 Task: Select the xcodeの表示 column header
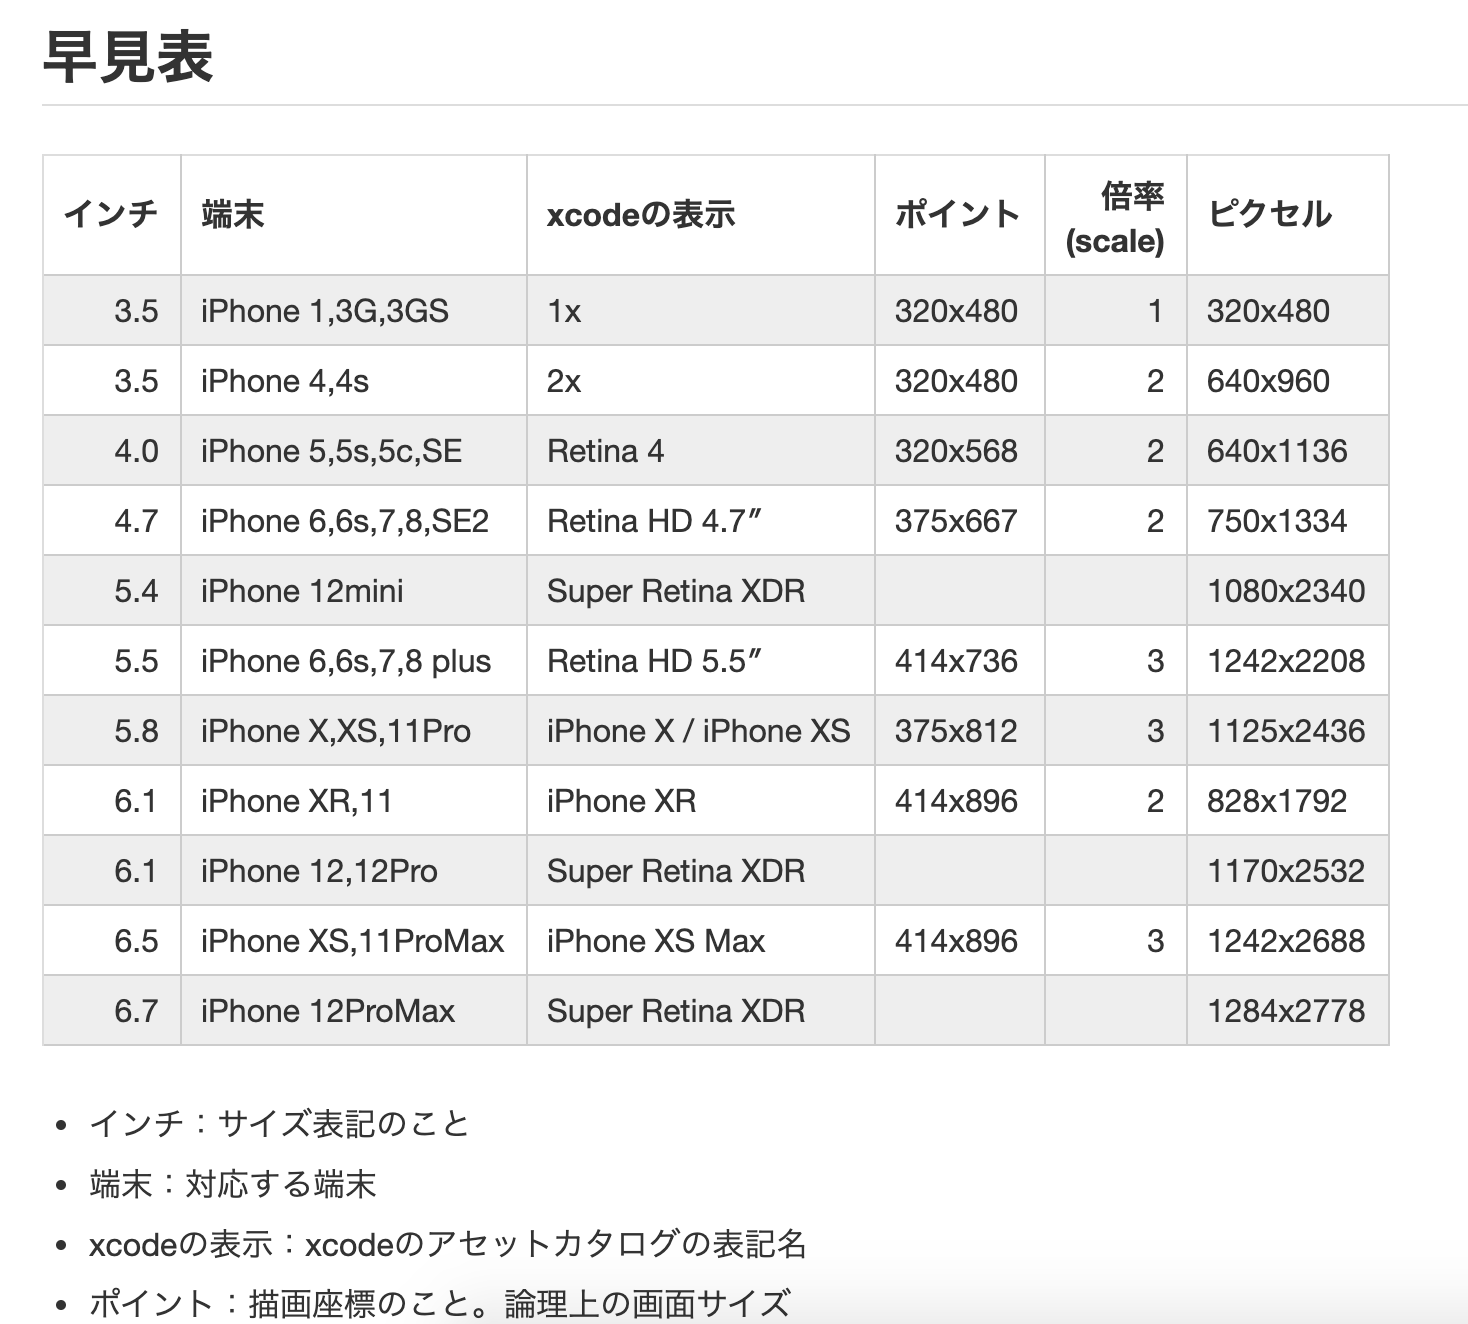pos(701,215)
